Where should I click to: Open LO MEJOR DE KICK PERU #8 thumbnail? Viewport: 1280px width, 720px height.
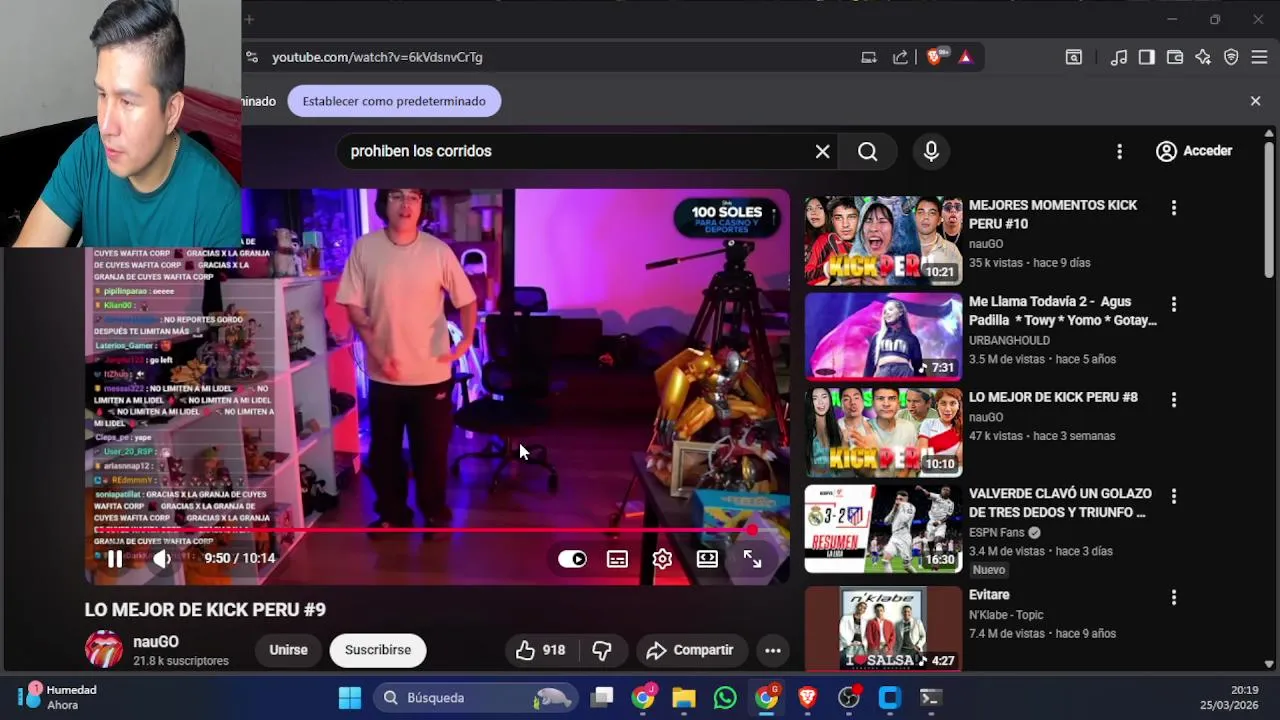tap(883, 432)
